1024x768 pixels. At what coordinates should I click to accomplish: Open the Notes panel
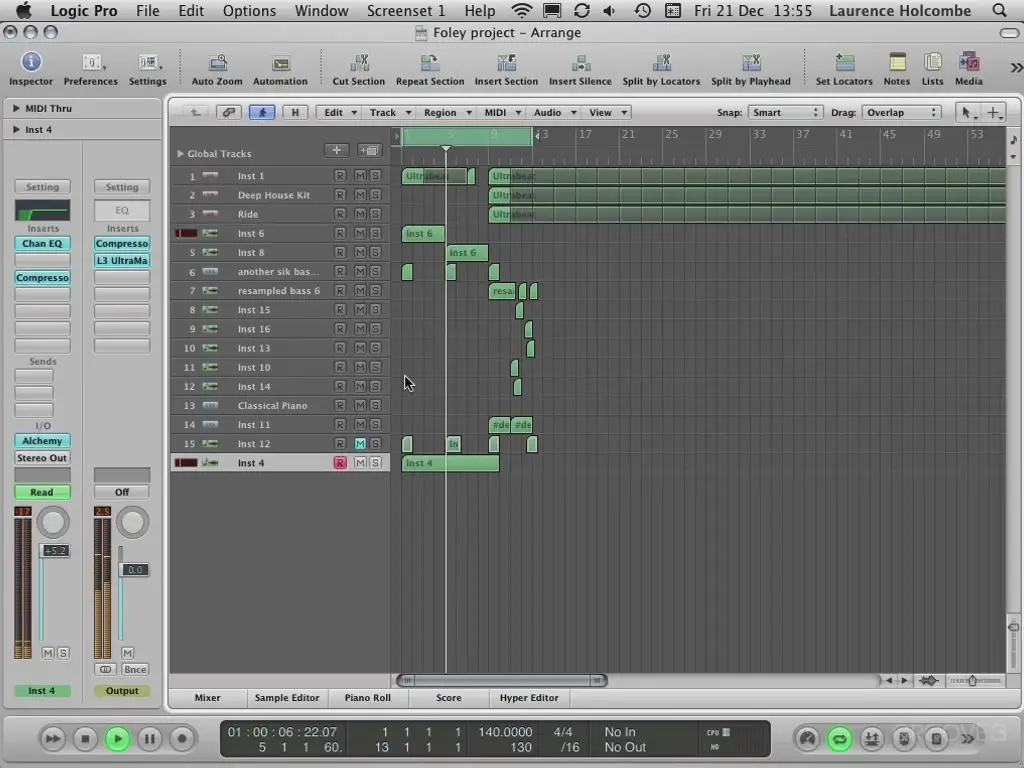[x=897, y=69]
